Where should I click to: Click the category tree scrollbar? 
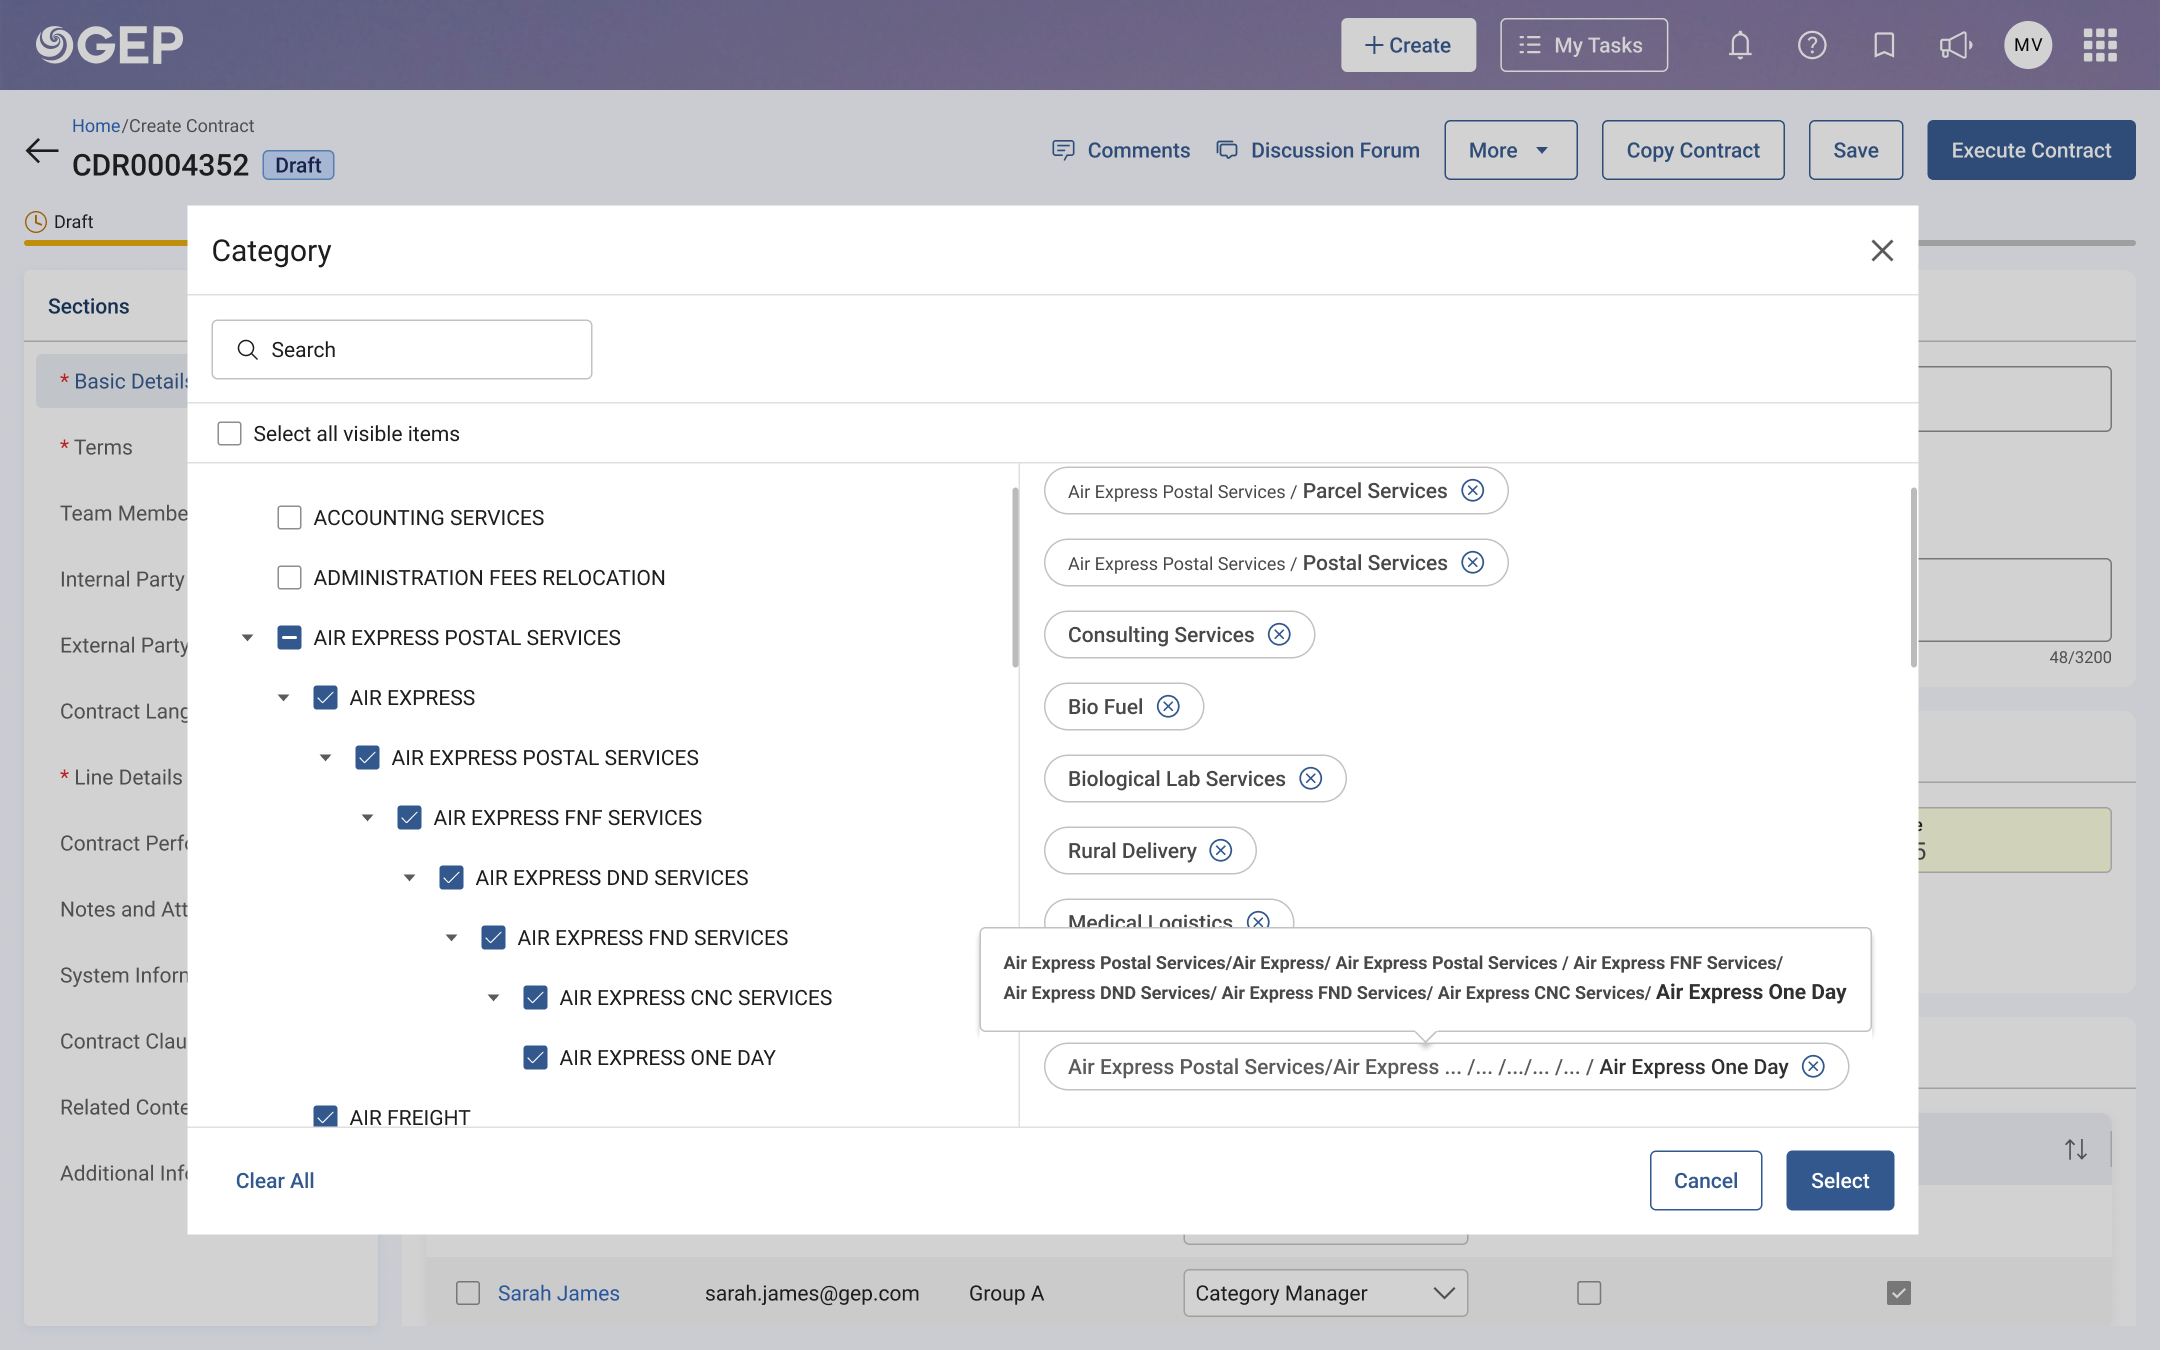pyautogui.click(x=1015, y=577)
